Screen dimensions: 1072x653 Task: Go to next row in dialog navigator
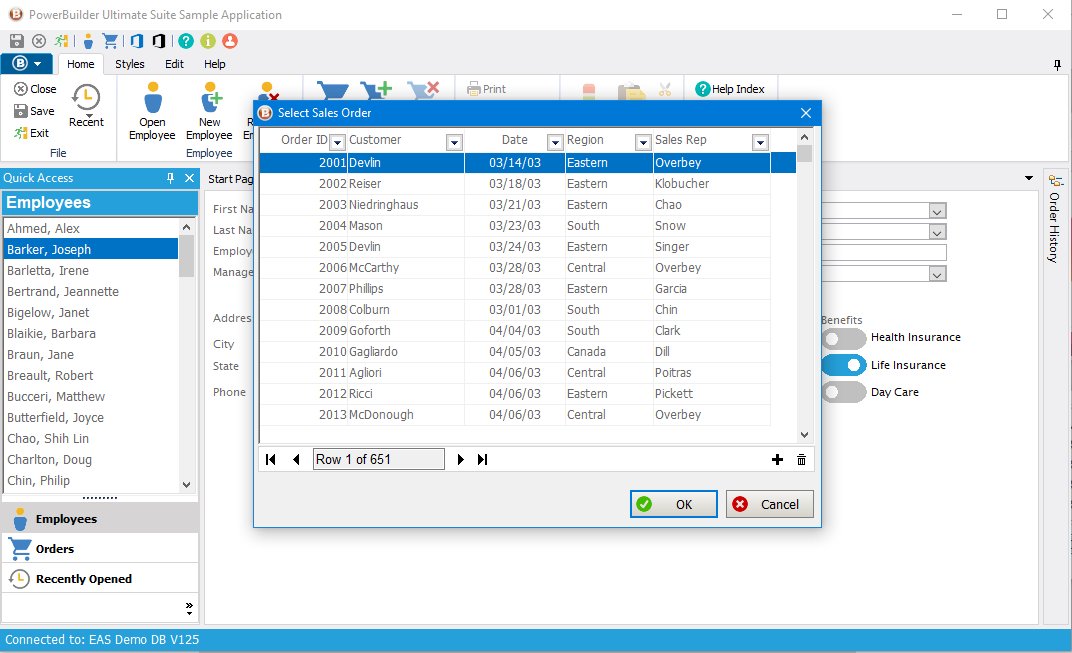(x=460, y=459)
